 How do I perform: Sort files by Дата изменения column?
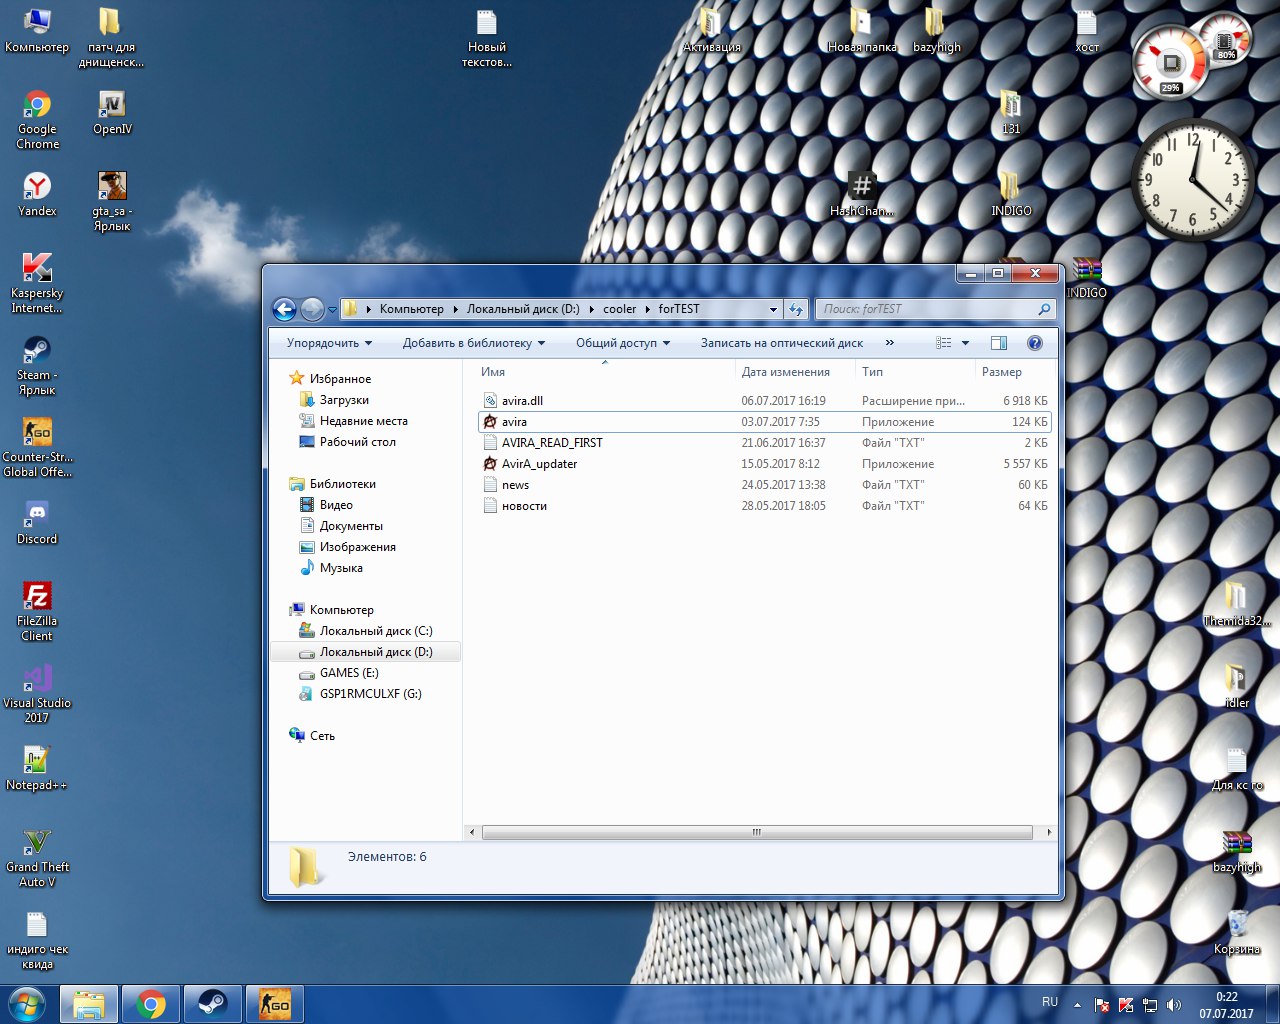[785, 372]
